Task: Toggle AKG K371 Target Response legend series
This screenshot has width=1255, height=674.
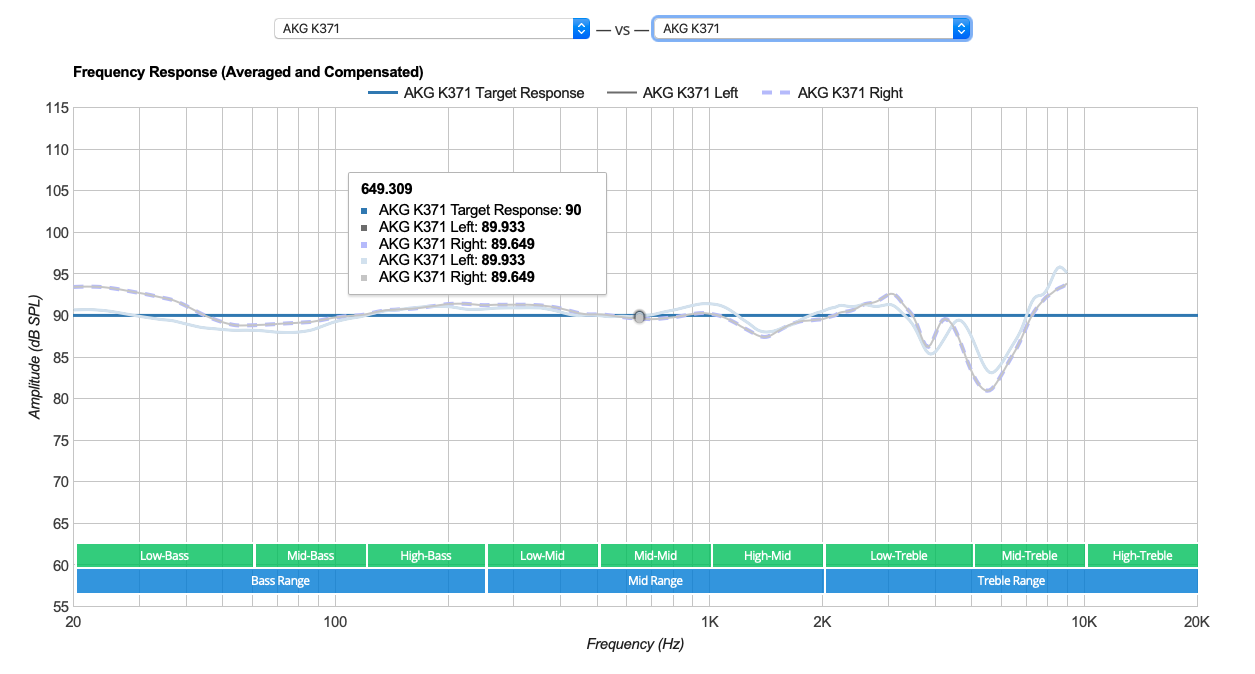Action: pyautogui.click(x=476, y=93)
